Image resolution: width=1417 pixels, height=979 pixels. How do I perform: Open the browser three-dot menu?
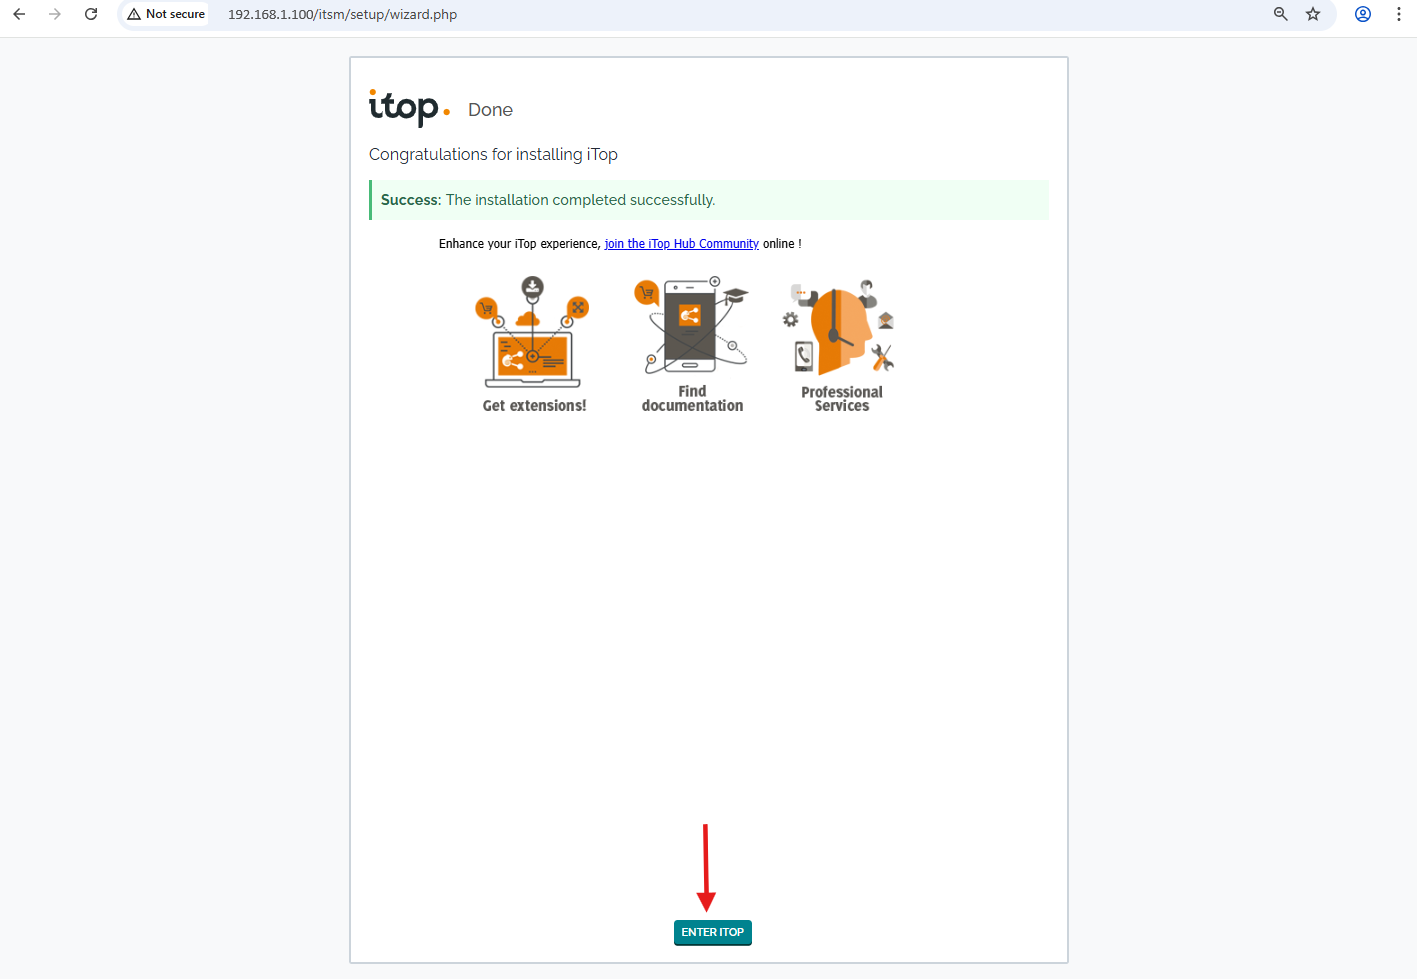[1399, 14]
